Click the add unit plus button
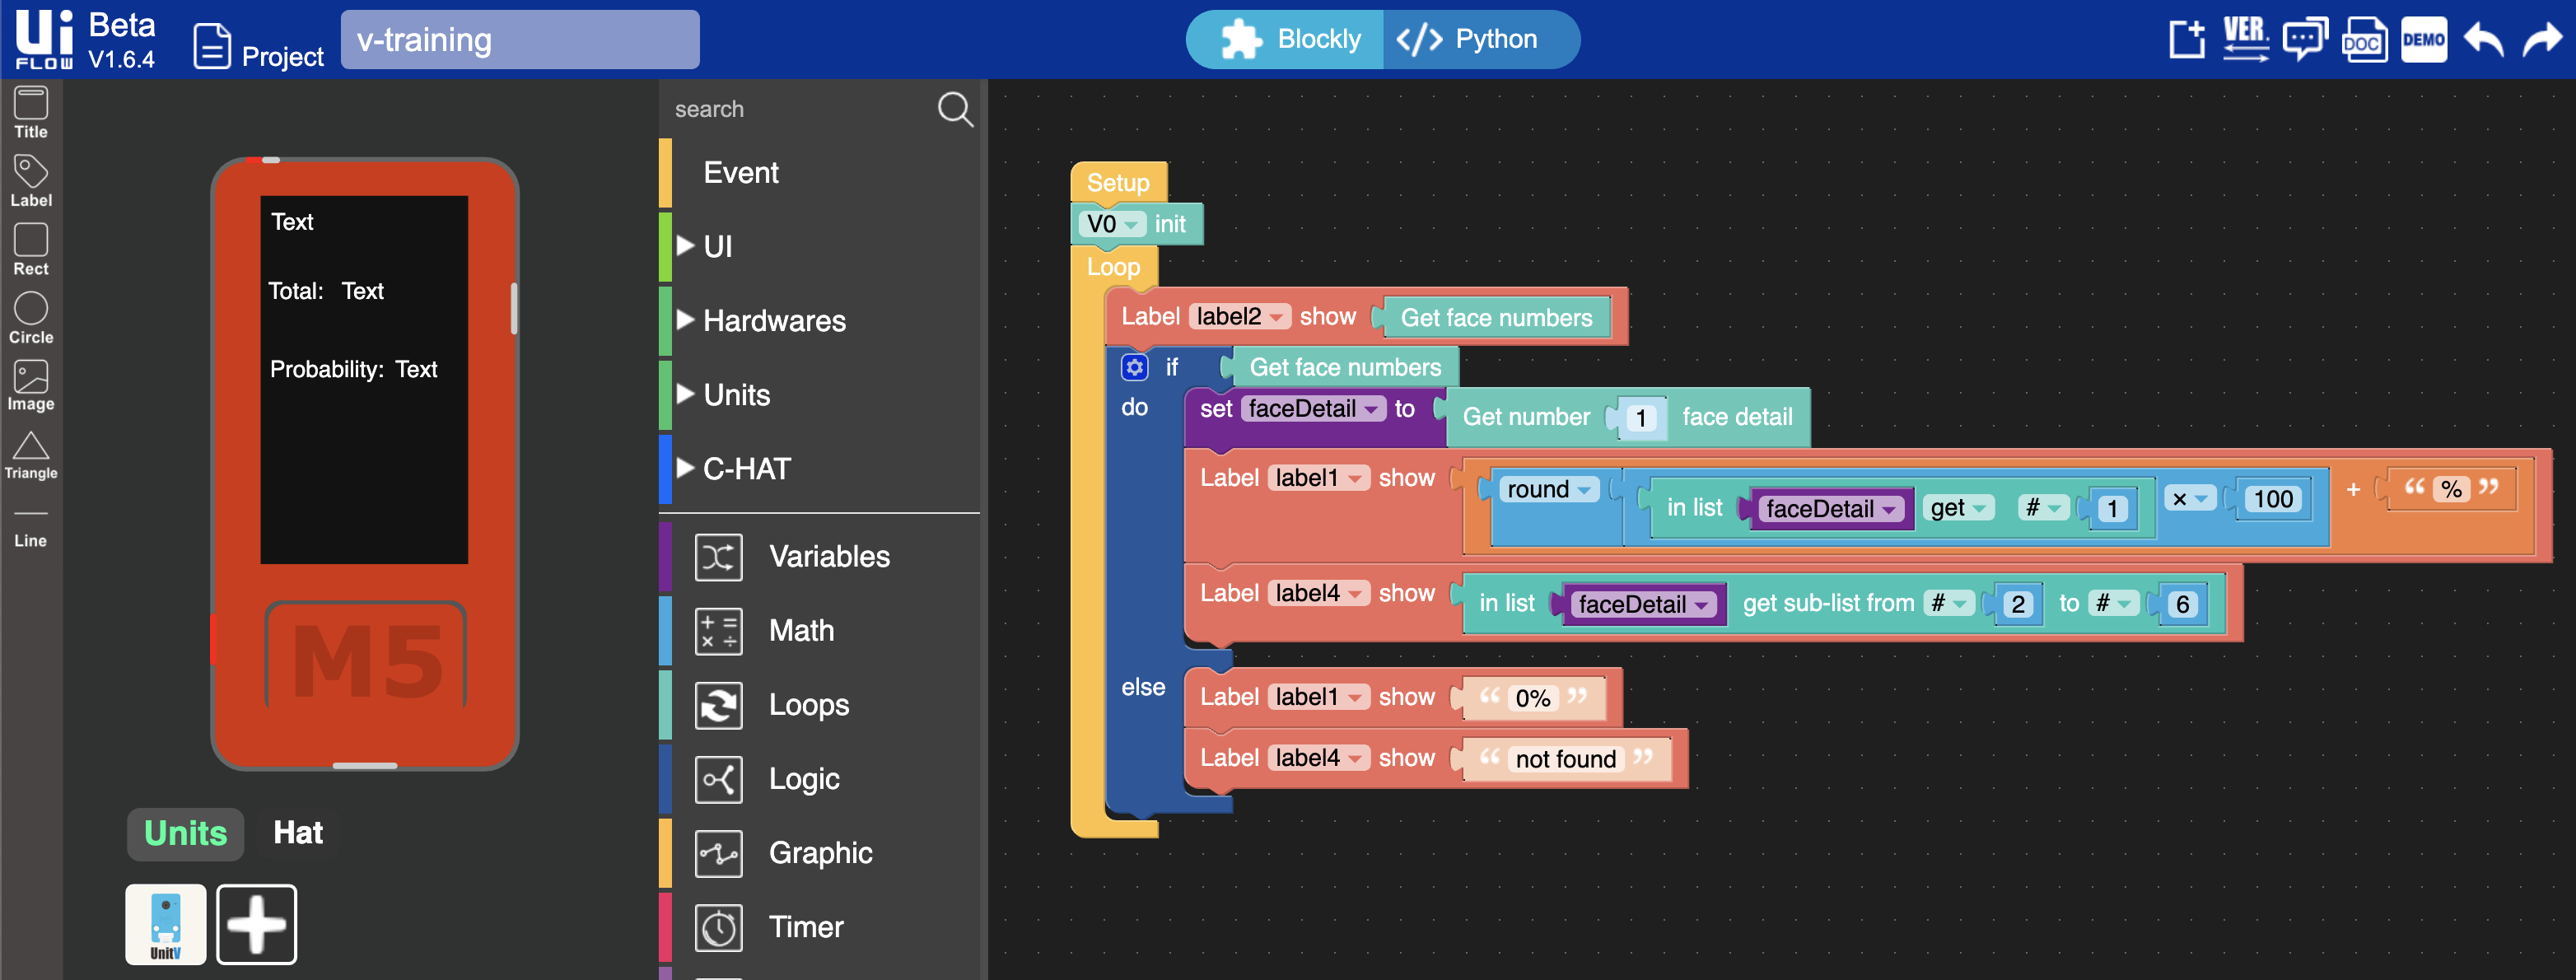The width and height of the screenshot is (2576, 980). click(x=256, y=923)
